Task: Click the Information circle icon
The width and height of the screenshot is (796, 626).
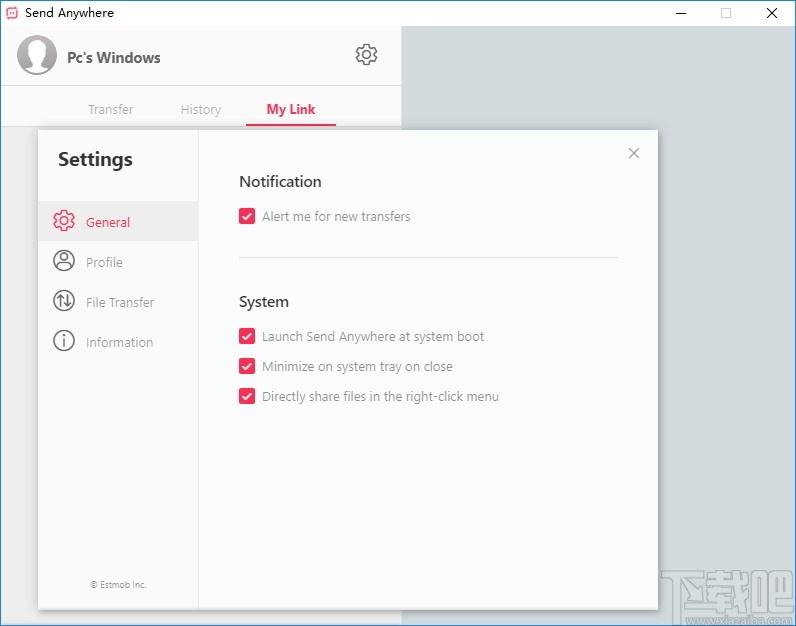Action: 64,341
